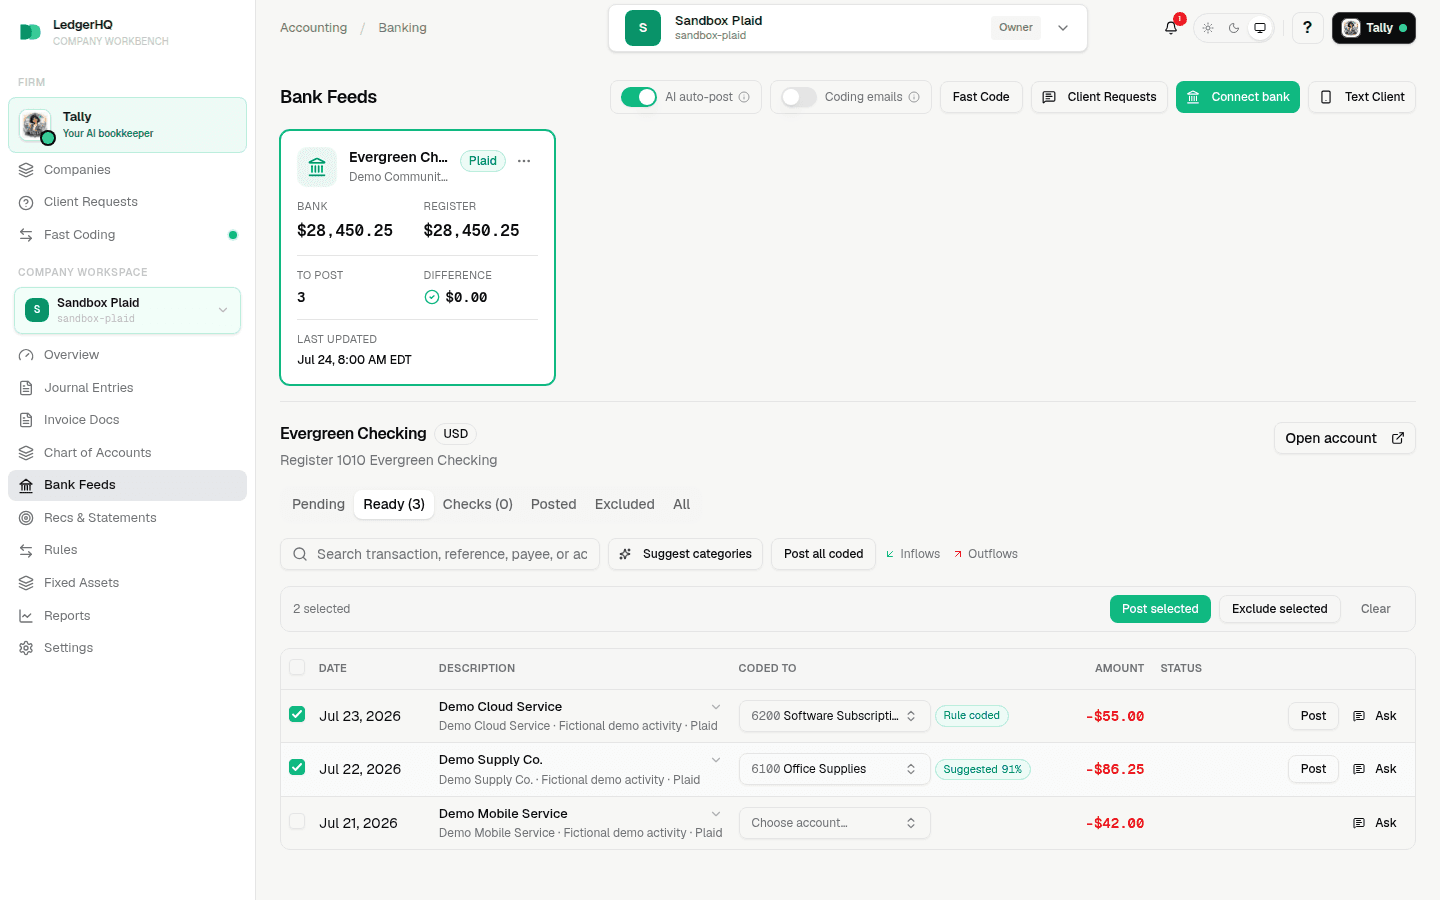Check Jul 21 Demo Mobile Service row
1440x900 pixels.
tap(297, 821)
